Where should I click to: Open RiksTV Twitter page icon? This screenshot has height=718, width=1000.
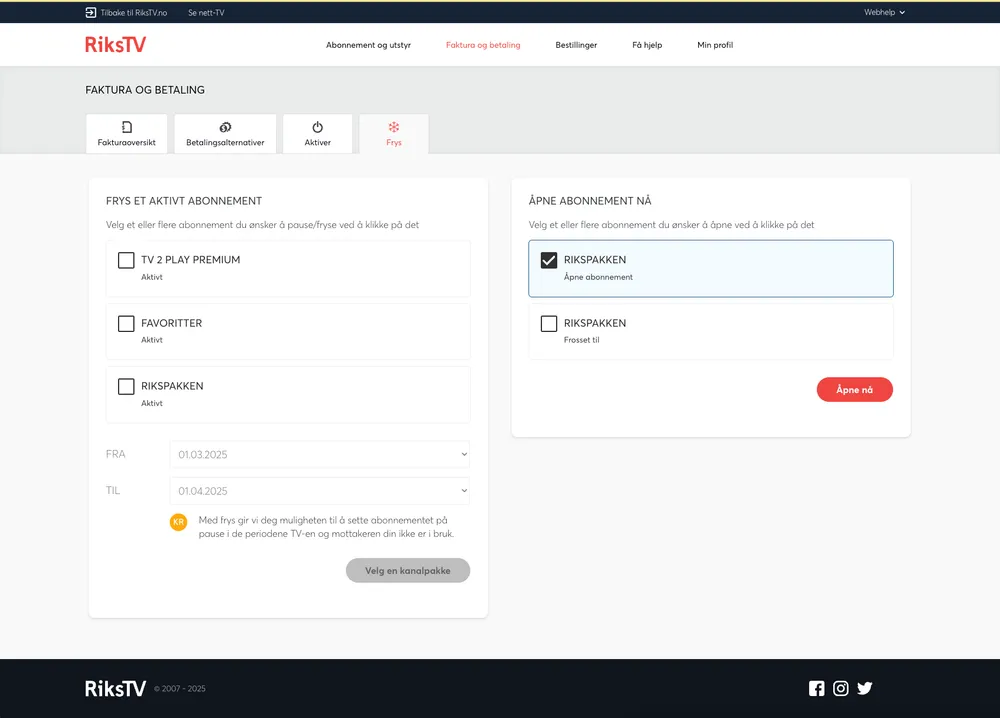(x=865, y=688)
